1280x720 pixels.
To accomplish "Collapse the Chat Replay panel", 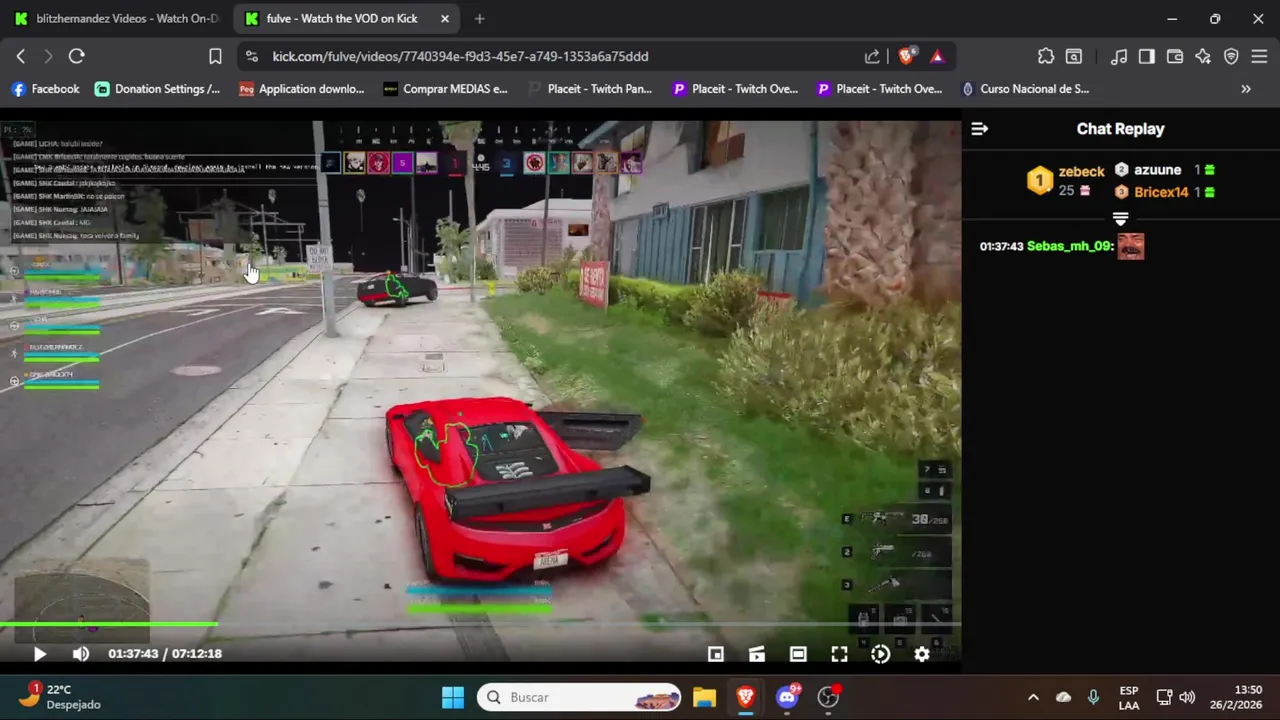I will [x=980, y=129].
